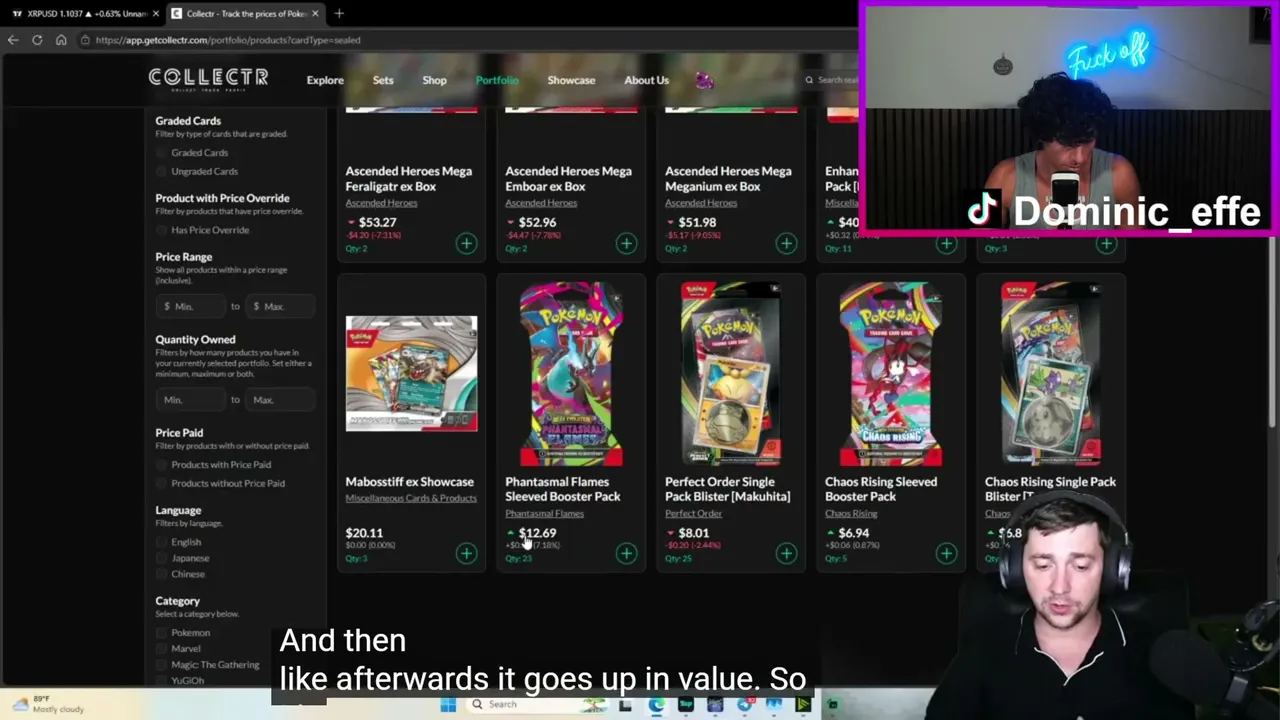Viewport: 1280px width, 720px height.
Task: Open the purple profile avatar
Action: (704, 80)
